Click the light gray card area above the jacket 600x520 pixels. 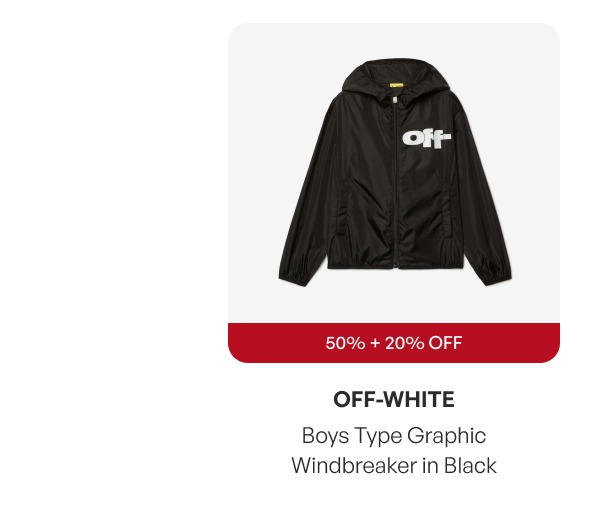[x=394, y=41]
